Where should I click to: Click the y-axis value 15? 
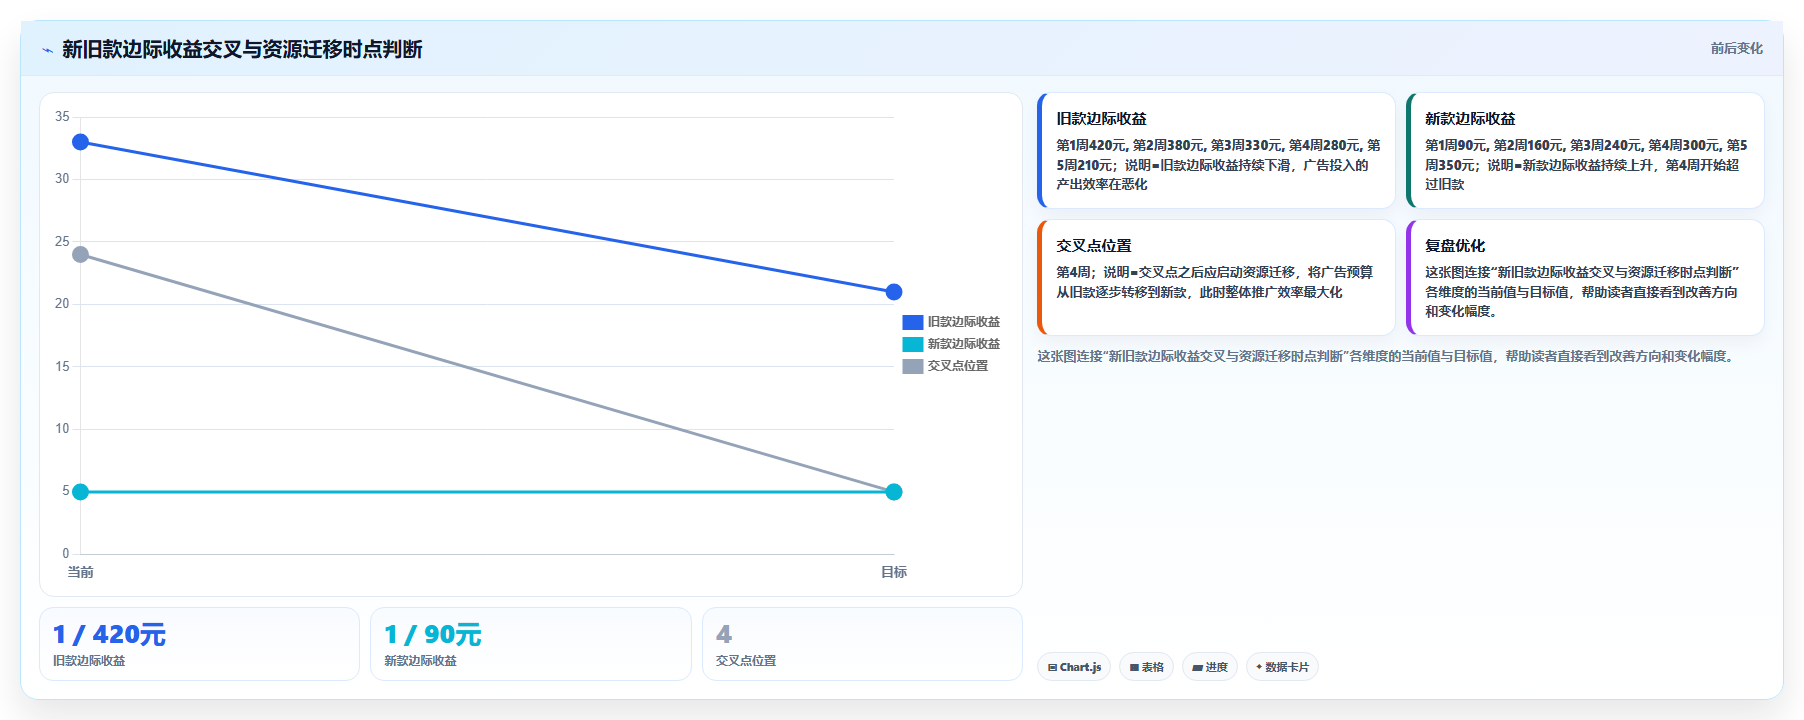[62, 367]
